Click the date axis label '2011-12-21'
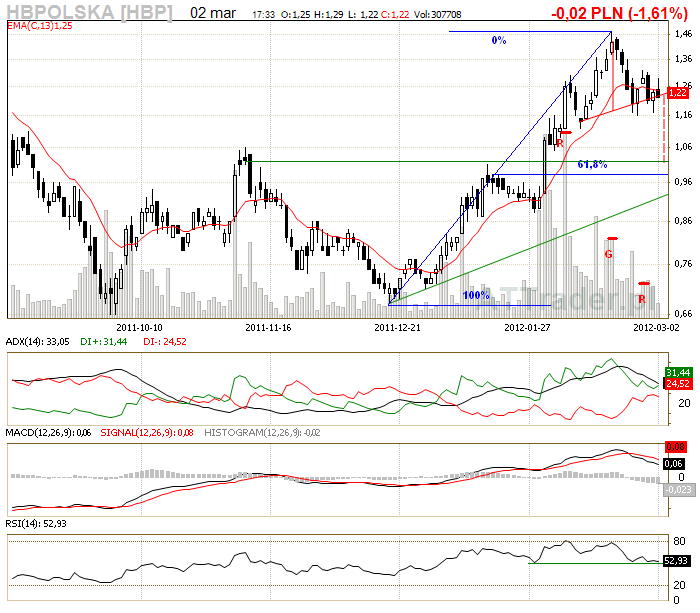Screen dimensions: 700x613 point(397,328)
